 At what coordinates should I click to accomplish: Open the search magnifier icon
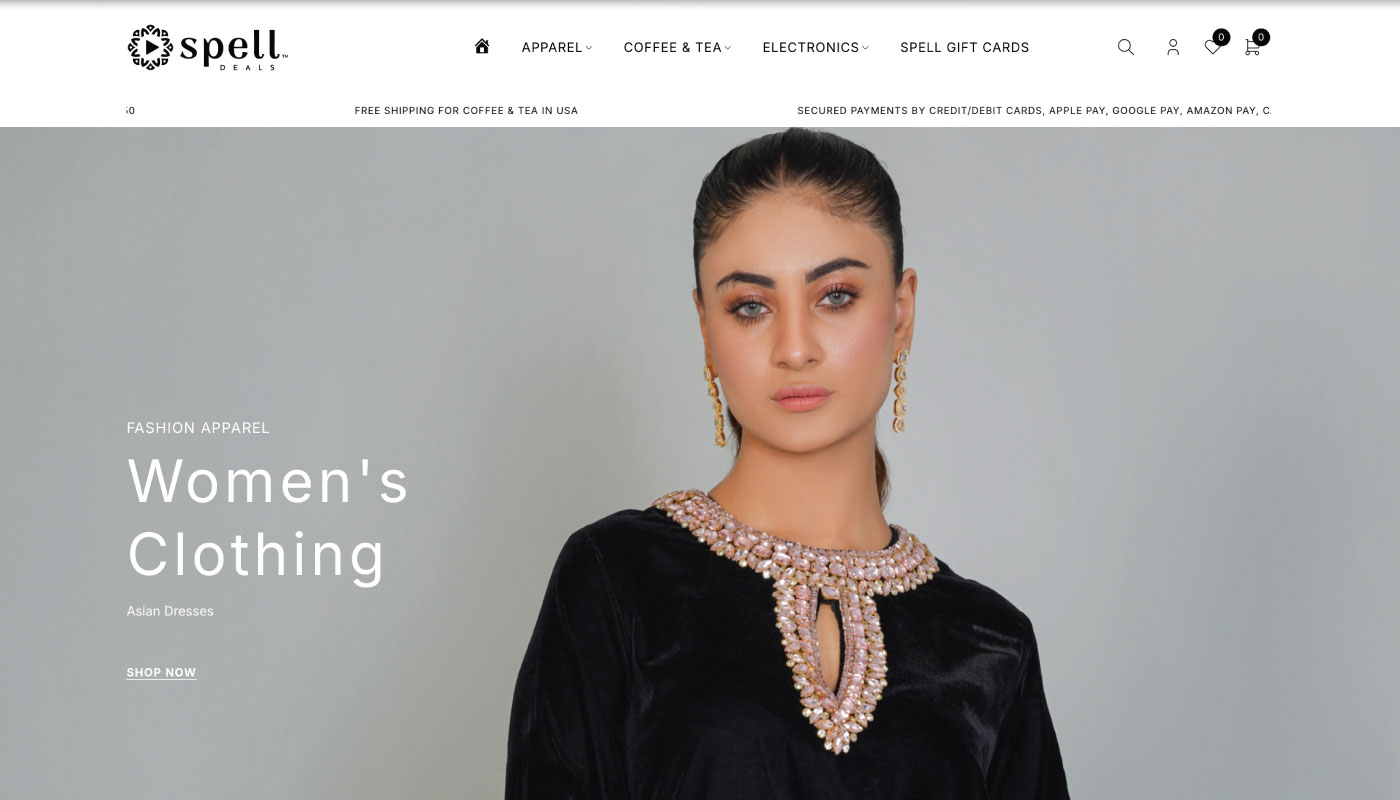[1126, 47]
